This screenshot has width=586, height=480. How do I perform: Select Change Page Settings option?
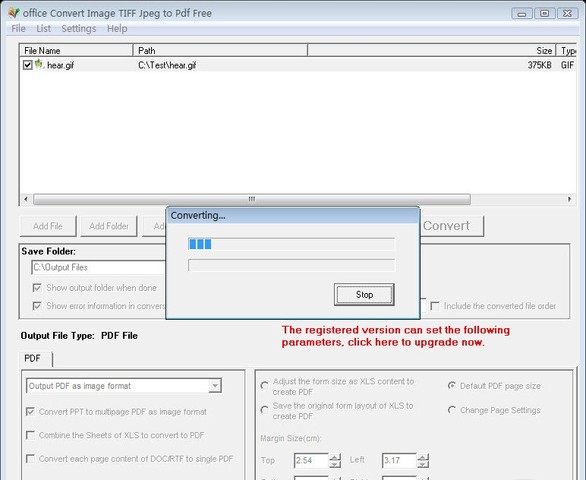(x=452, y=410)
